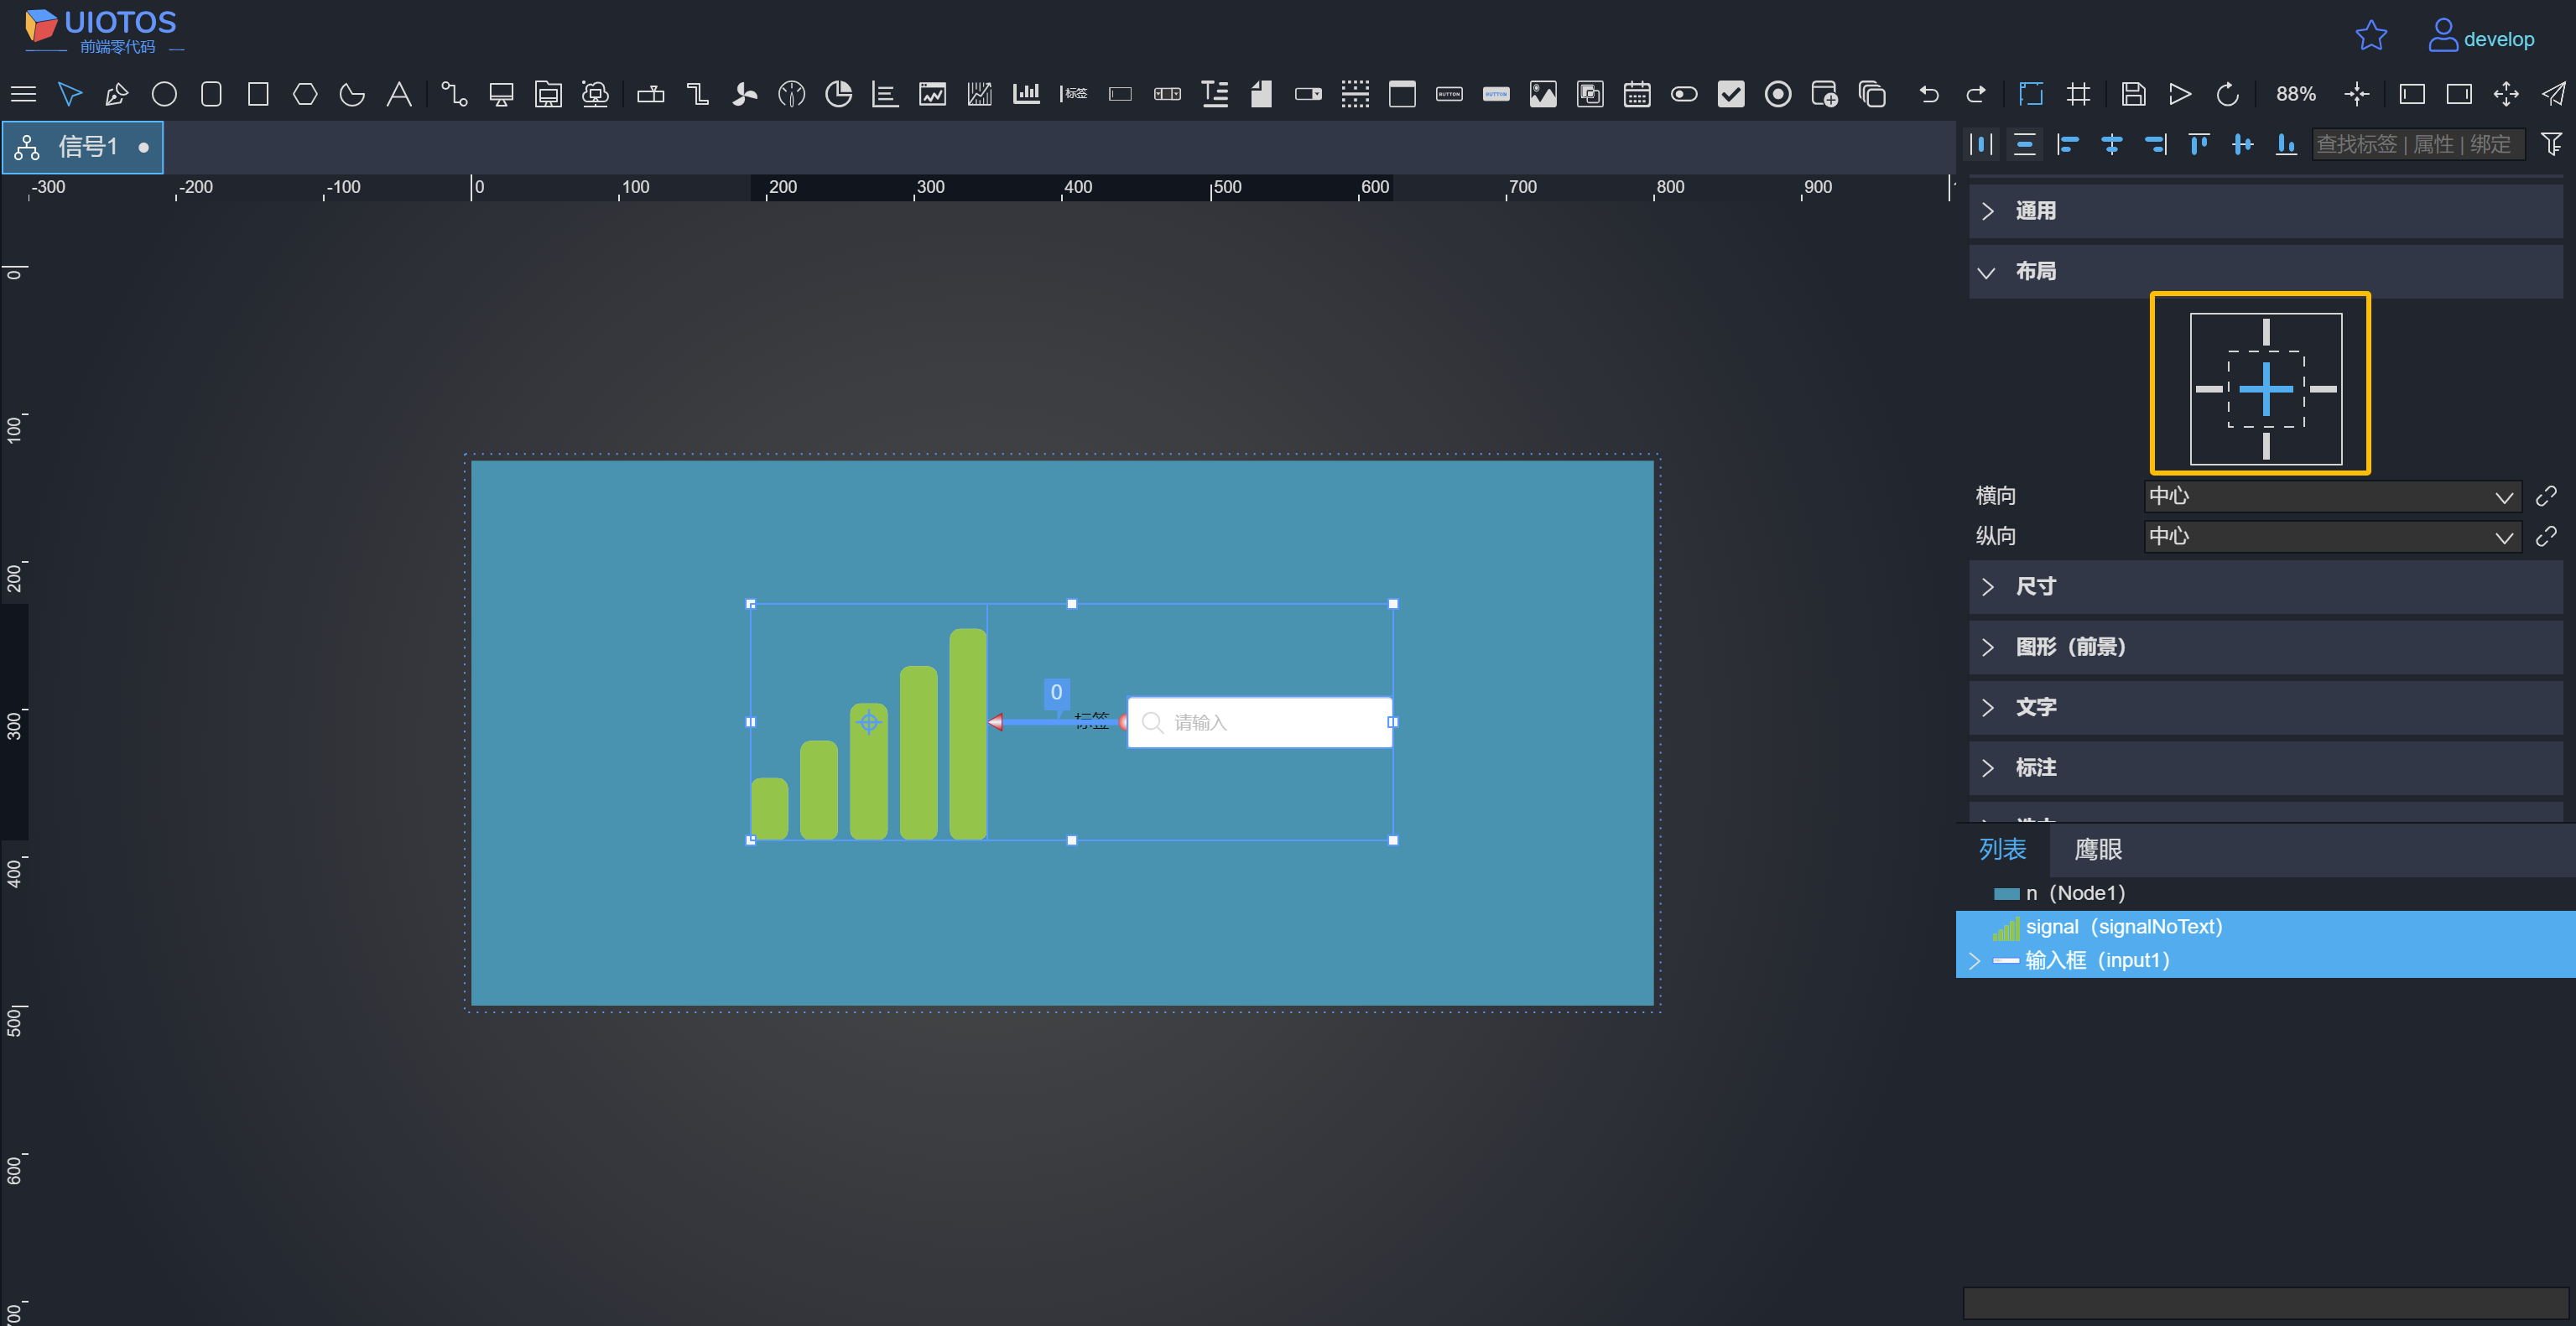Select the pen drawing tool

(117, 94)
